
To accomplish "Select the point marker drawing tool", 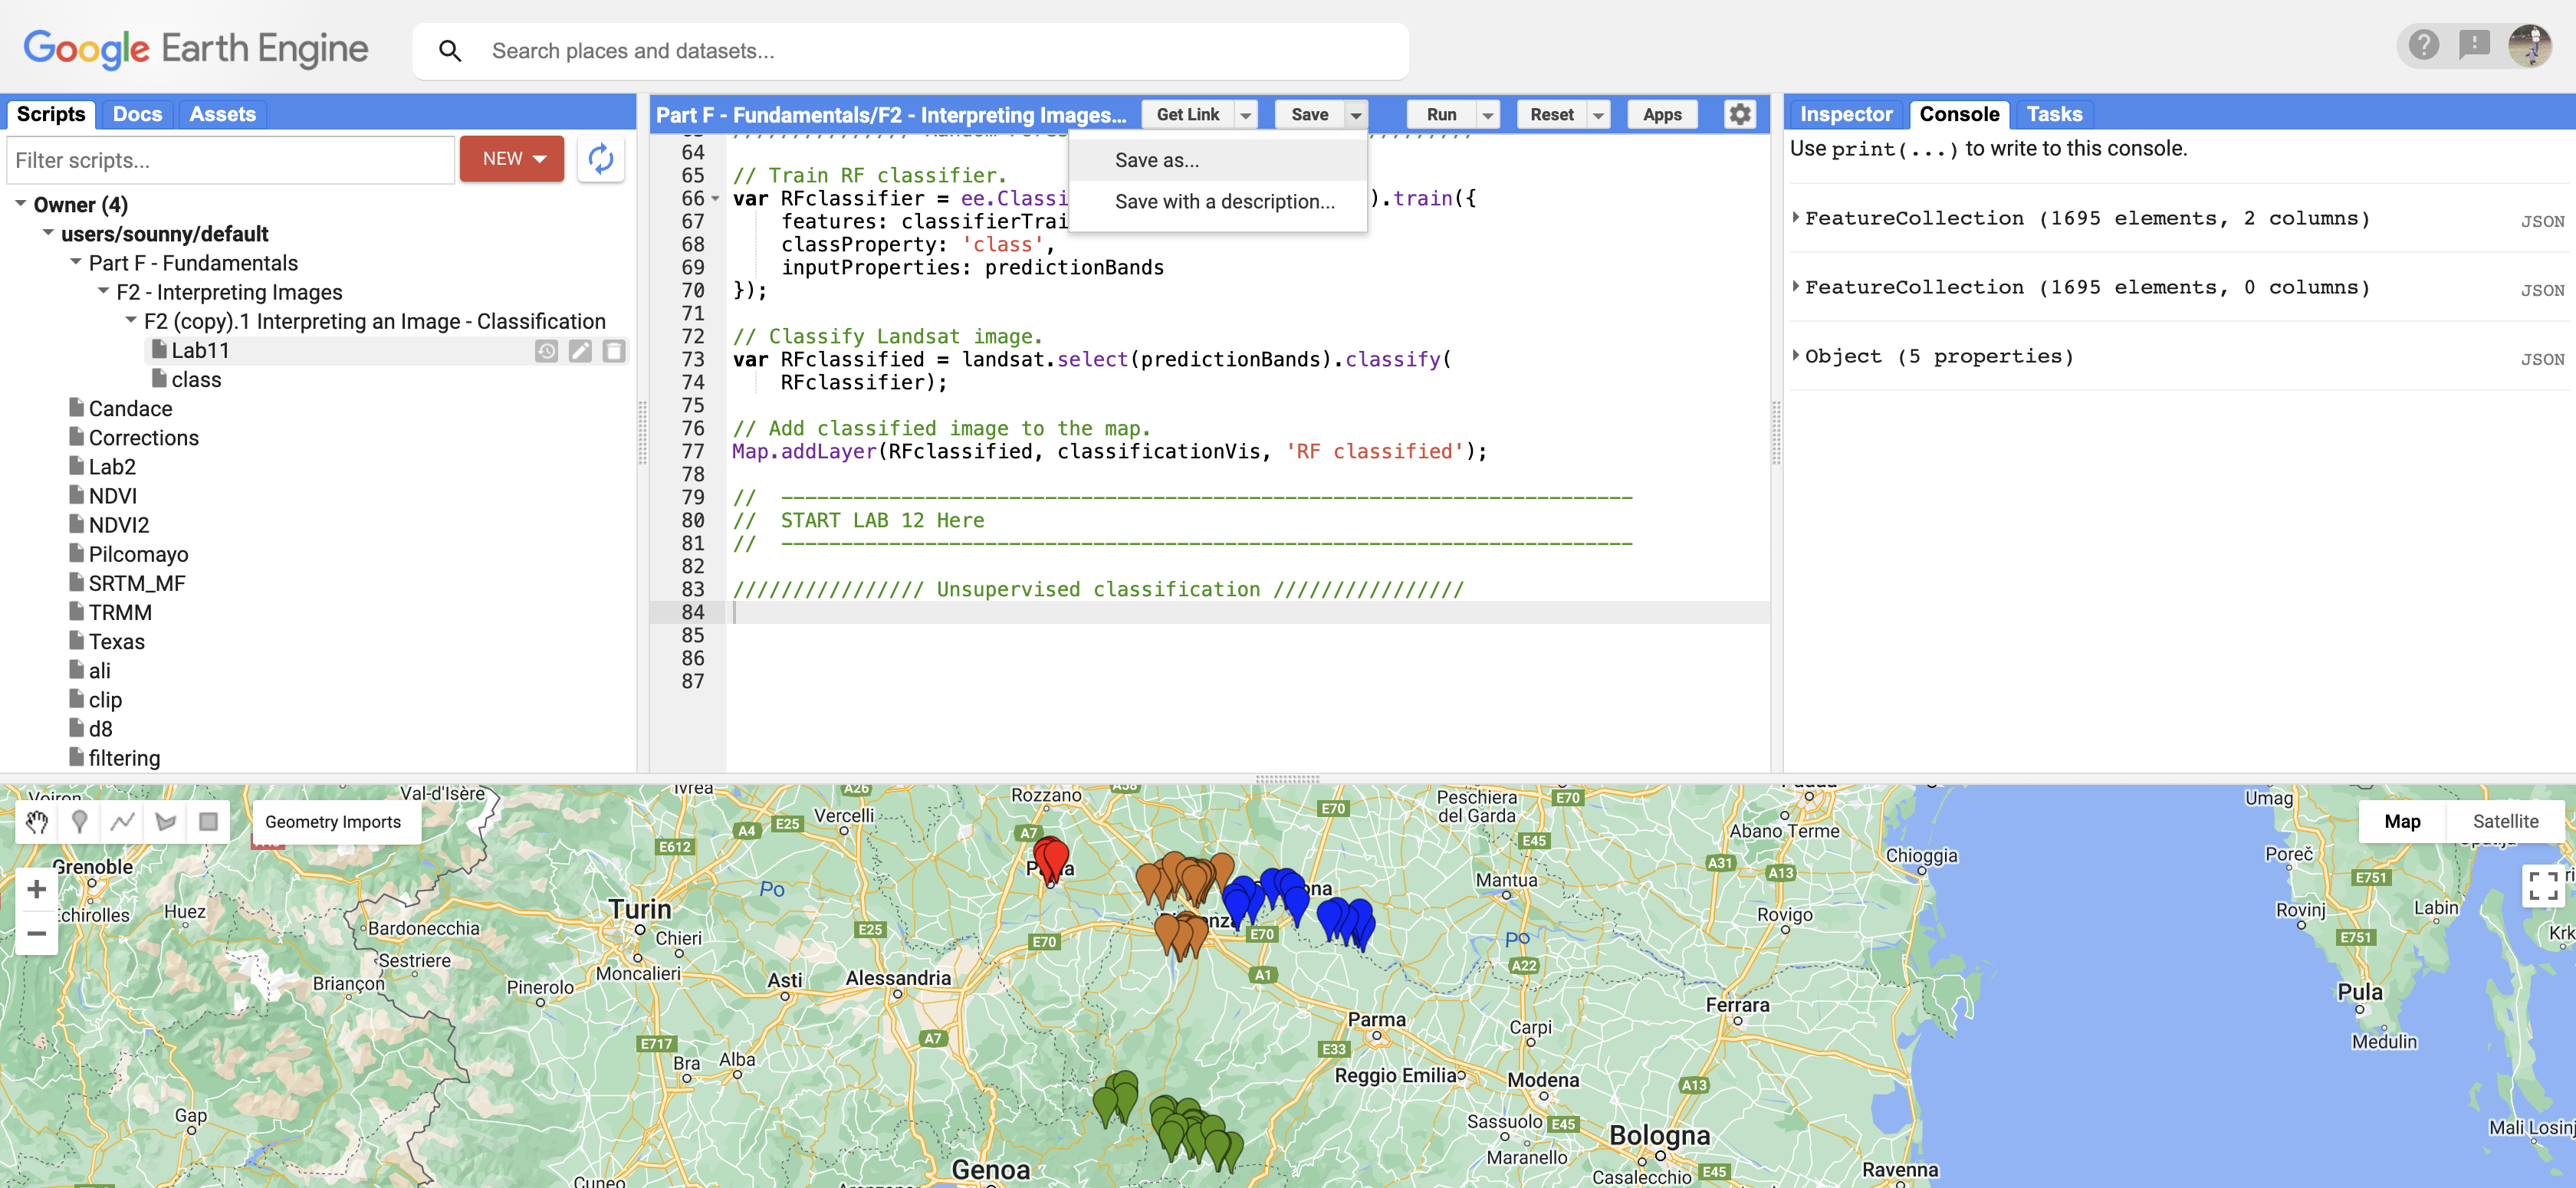I will (x=79, y=822).
